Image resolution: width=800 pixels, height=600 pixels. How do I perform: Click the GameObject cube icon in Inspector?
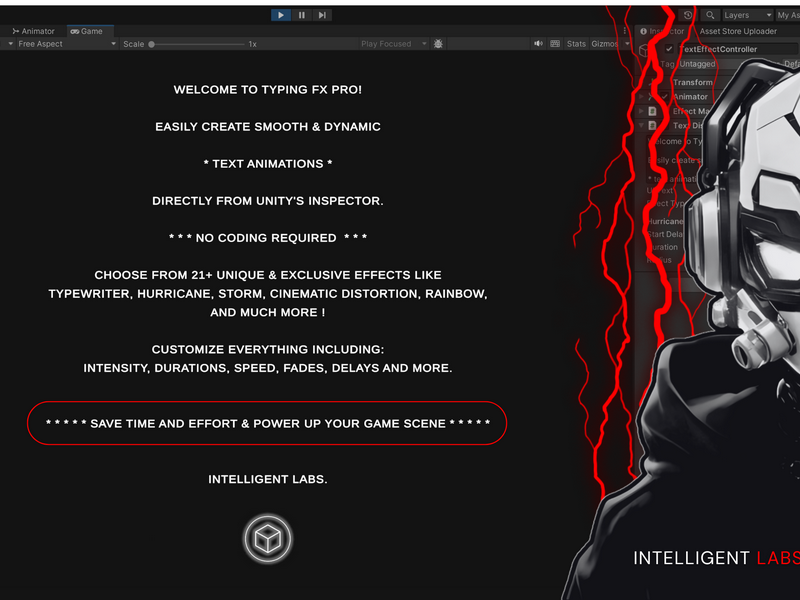click(x=643, y=50)
